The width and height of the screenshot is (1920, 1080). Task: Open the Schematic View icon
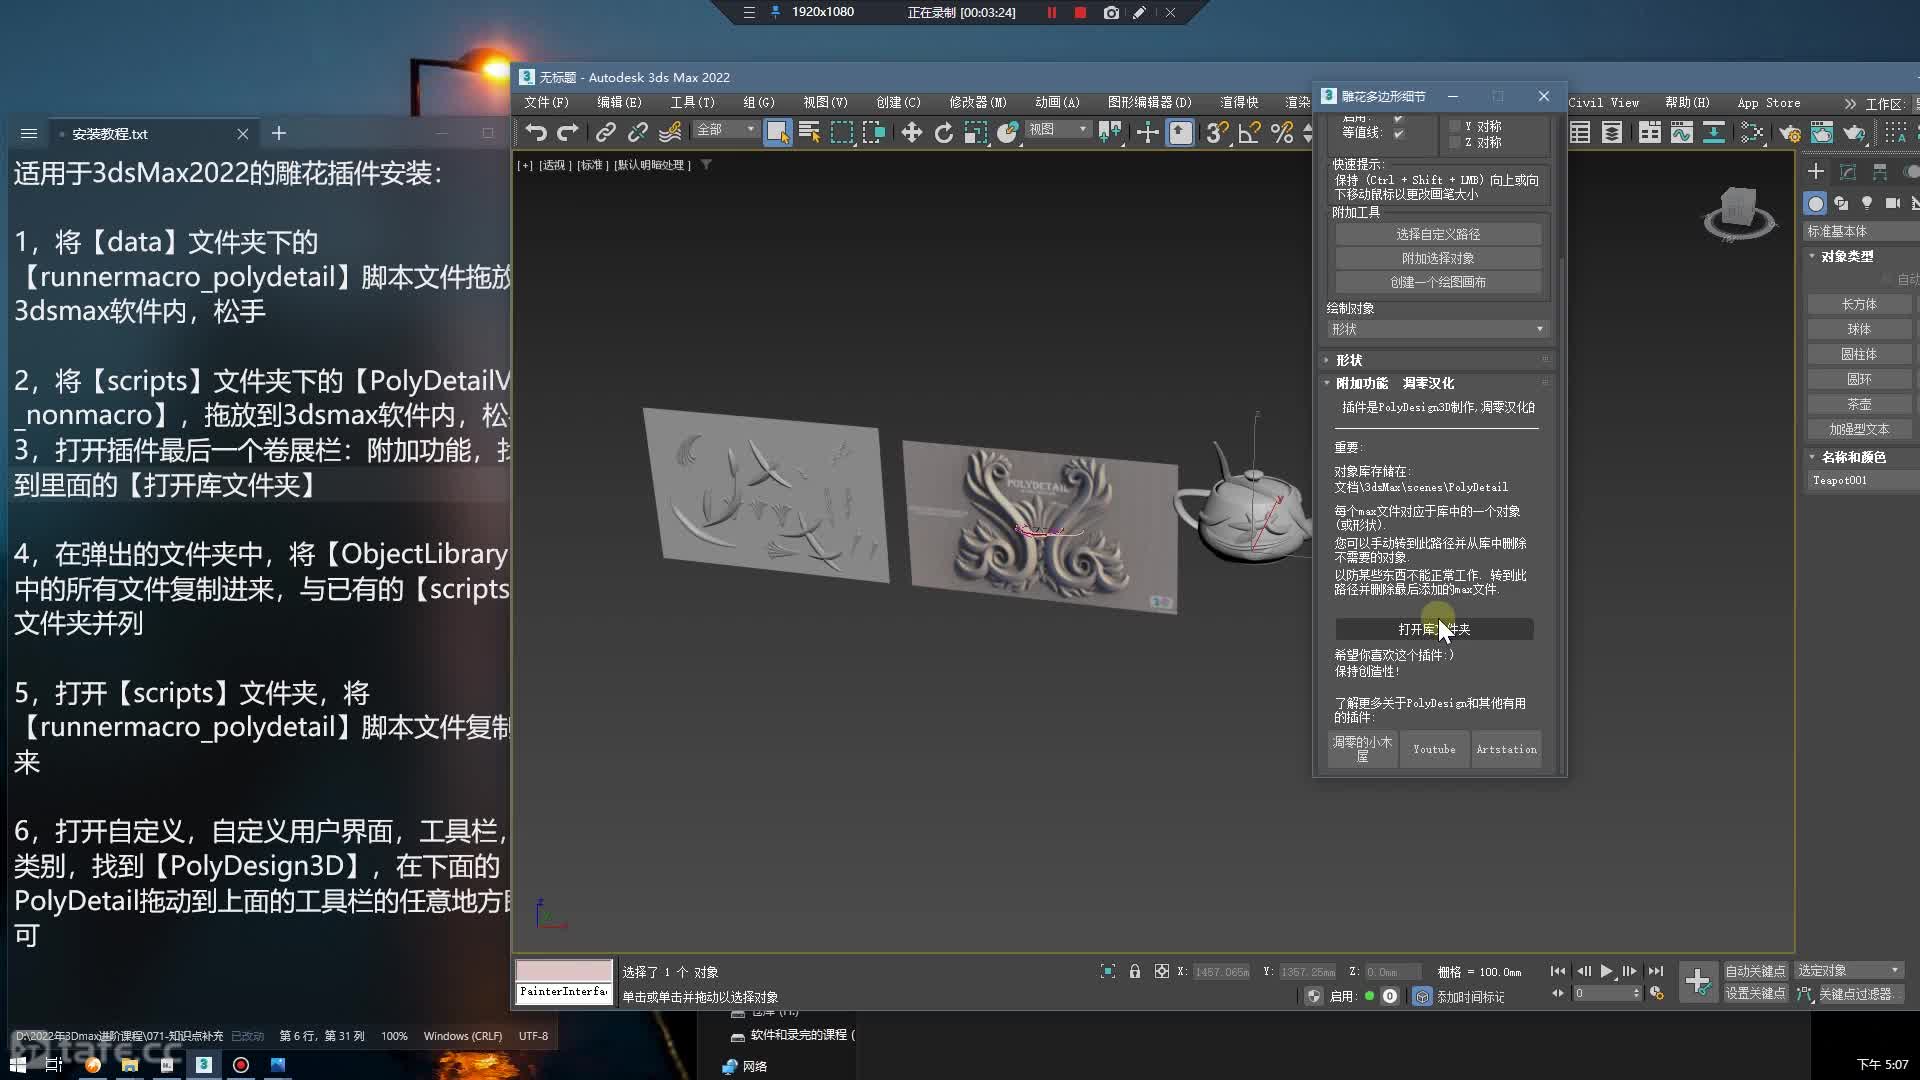point(1714,132)
